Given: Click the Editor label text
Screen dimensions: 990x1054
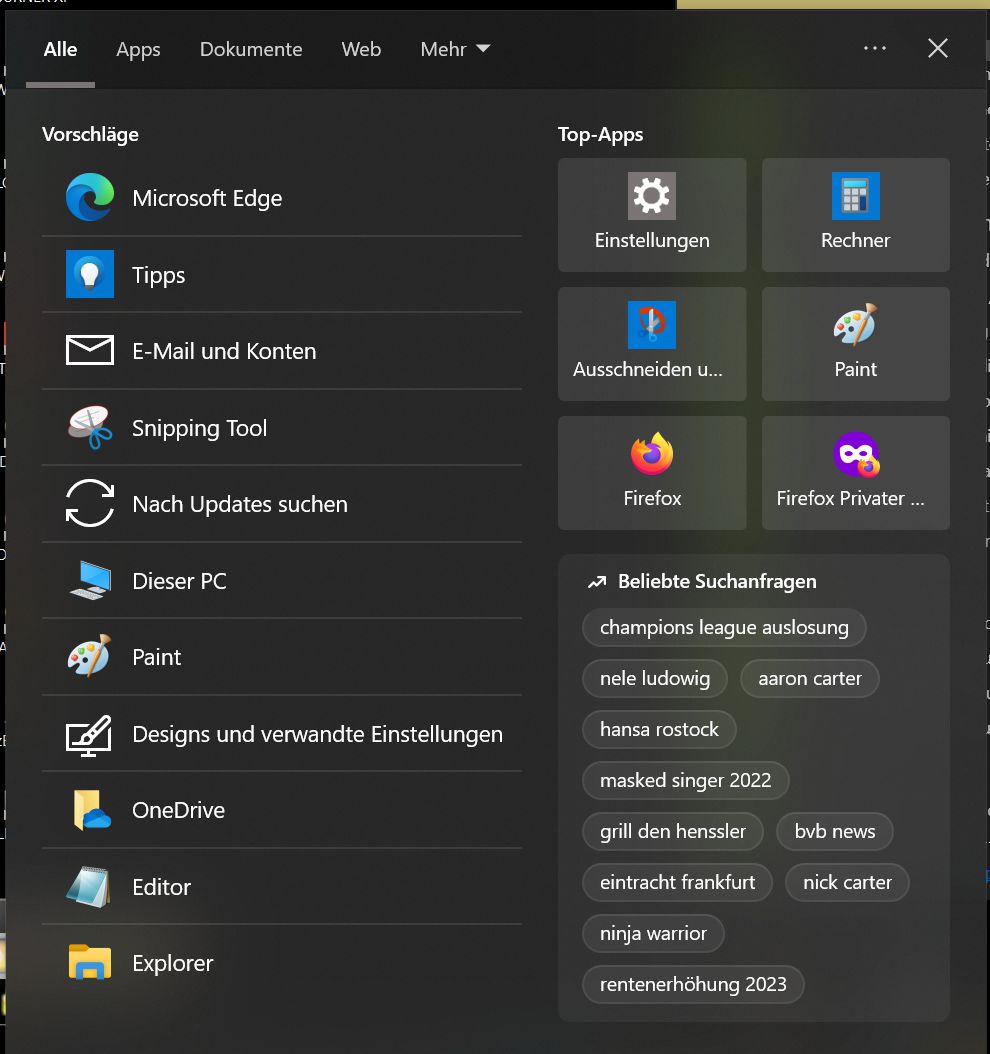Looking at the screenshot, I should (x=161, y=887).
